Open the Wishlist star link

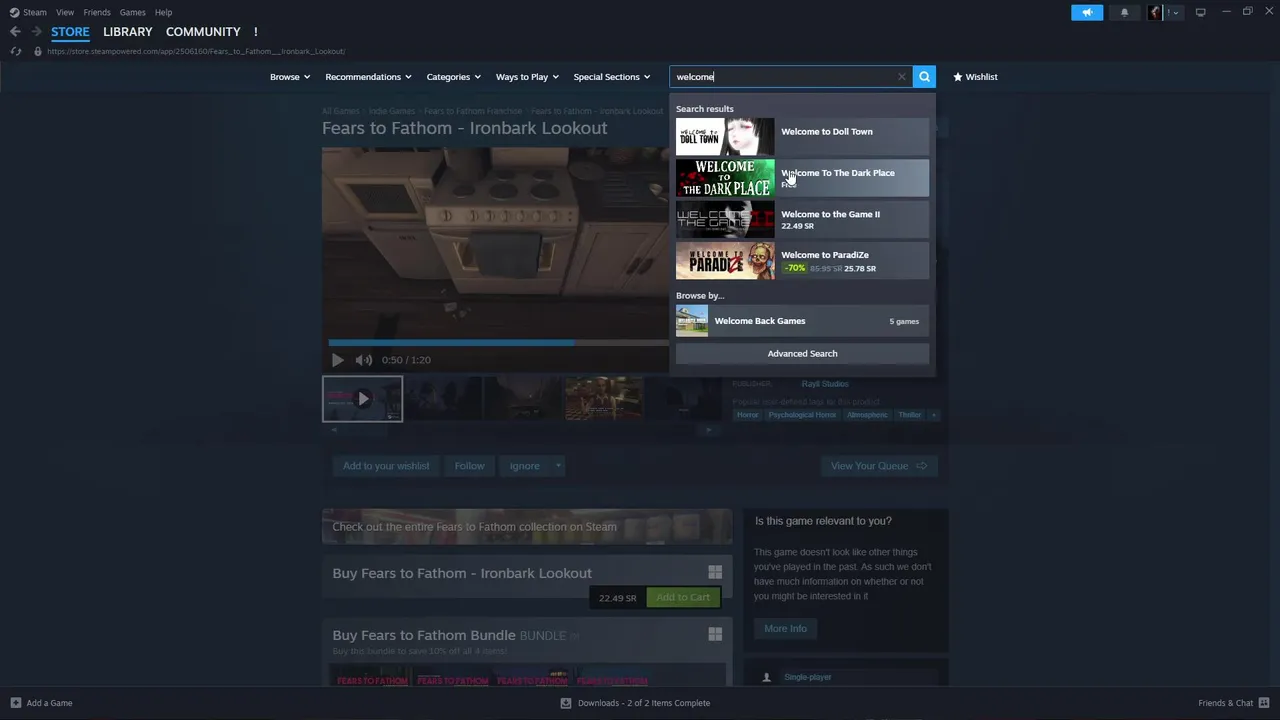point(975,76)
